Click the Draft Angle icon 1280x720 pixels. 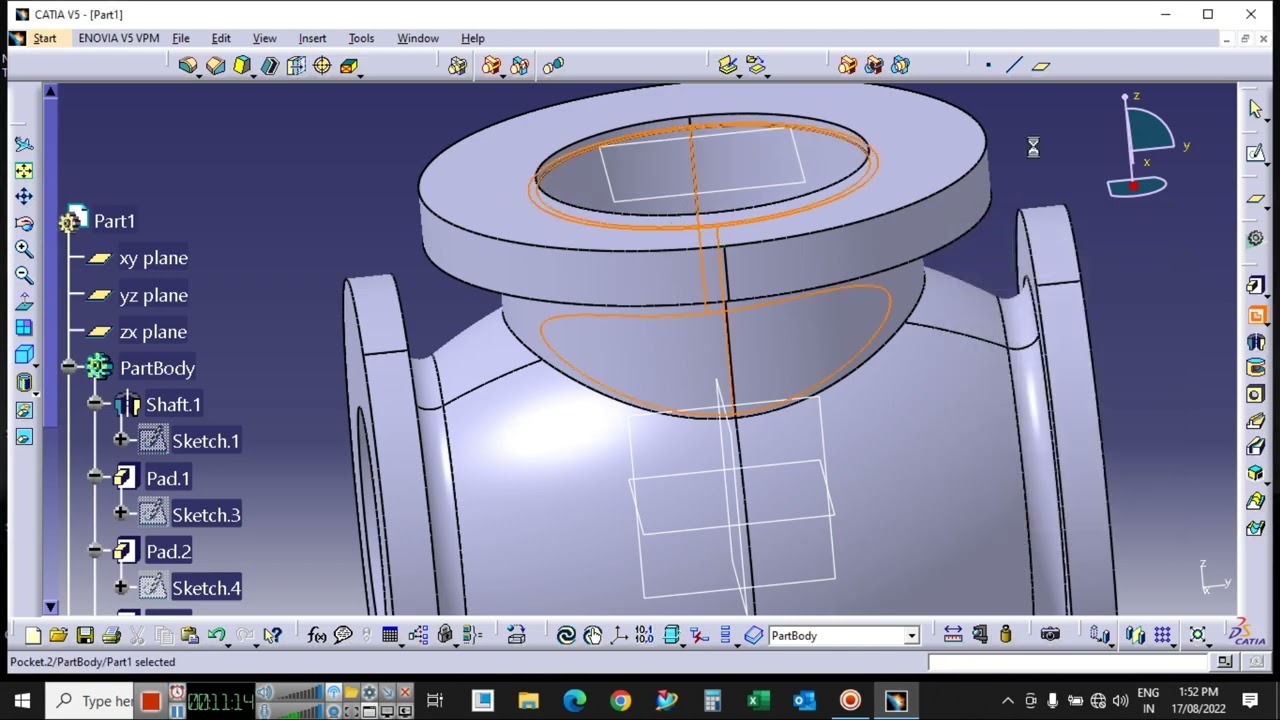pyautogui.click(x=242, y=66)
